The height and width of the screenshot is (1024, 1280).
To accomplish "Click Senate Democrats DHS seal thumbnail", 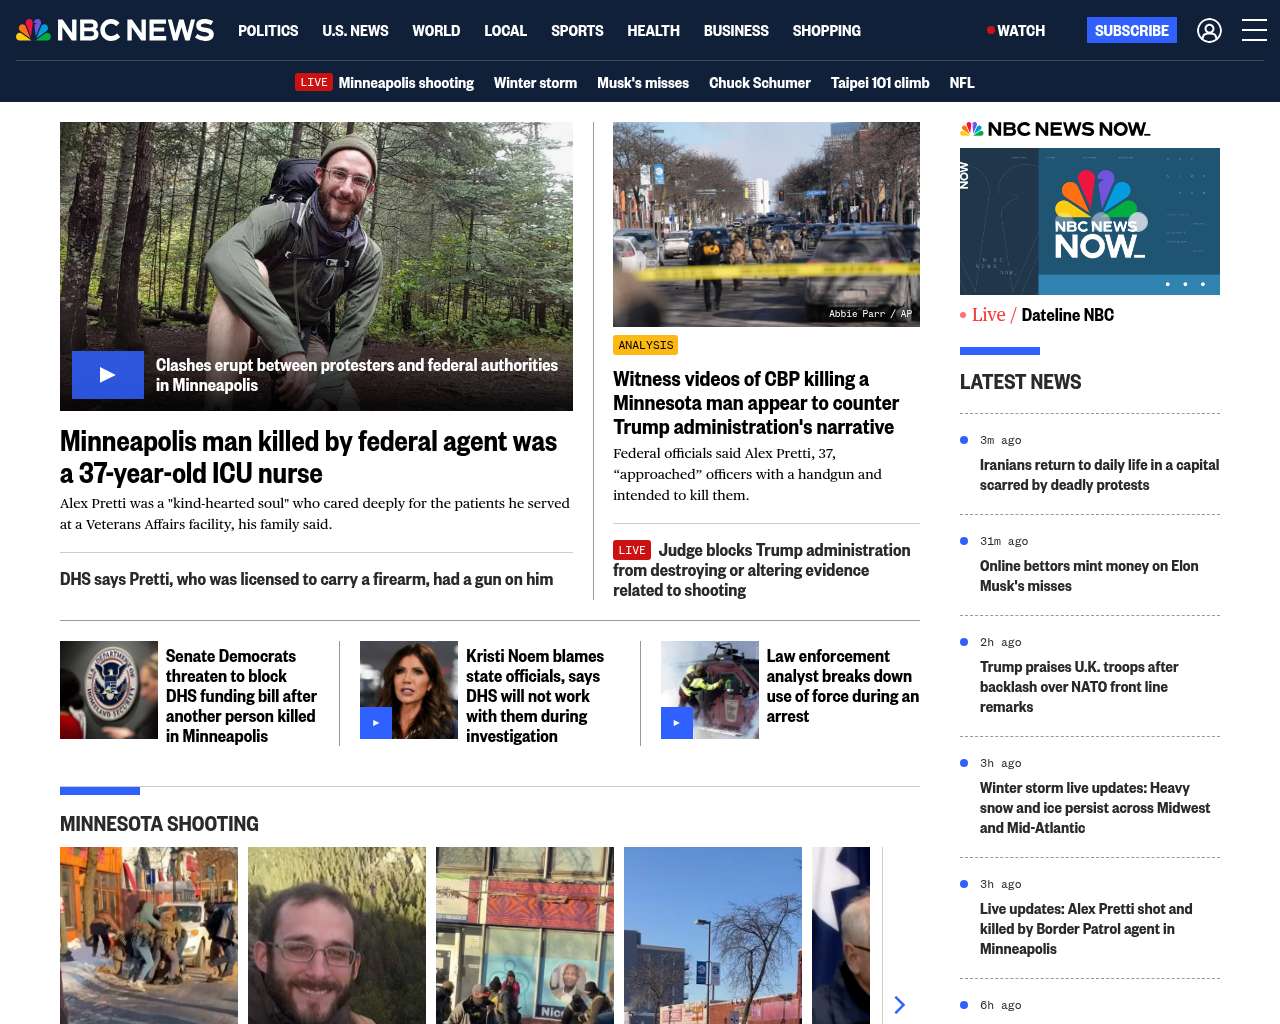I will (x=109, y=690).
